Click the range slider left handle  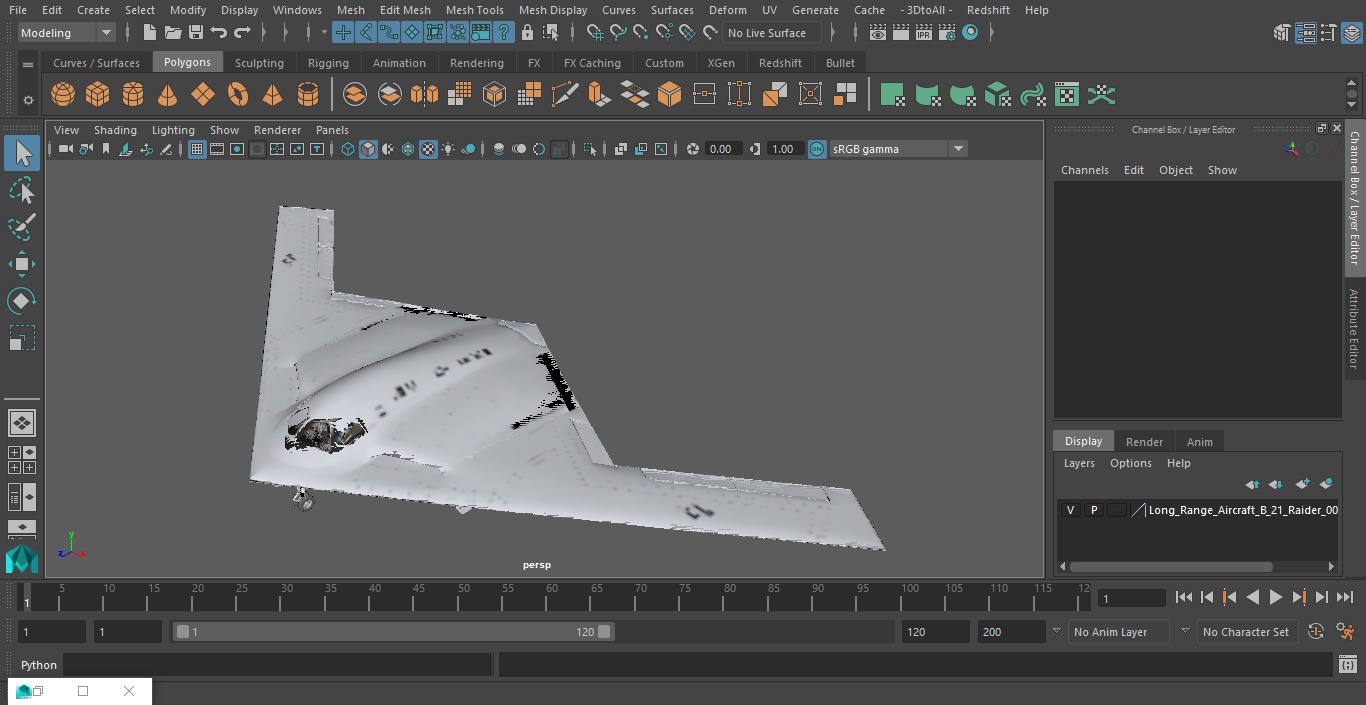[x=183, y=632]
